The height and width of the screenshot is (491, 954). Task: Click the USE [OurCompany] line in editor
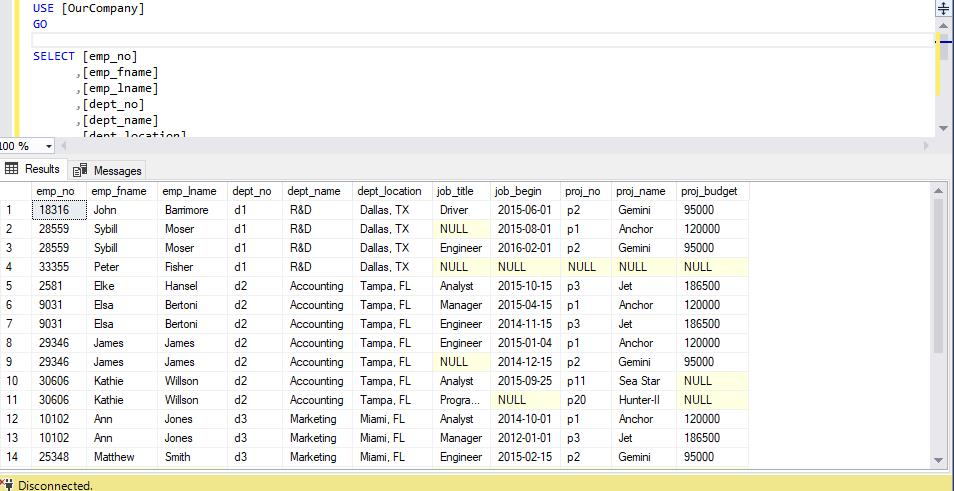click(x=89, y=9)
